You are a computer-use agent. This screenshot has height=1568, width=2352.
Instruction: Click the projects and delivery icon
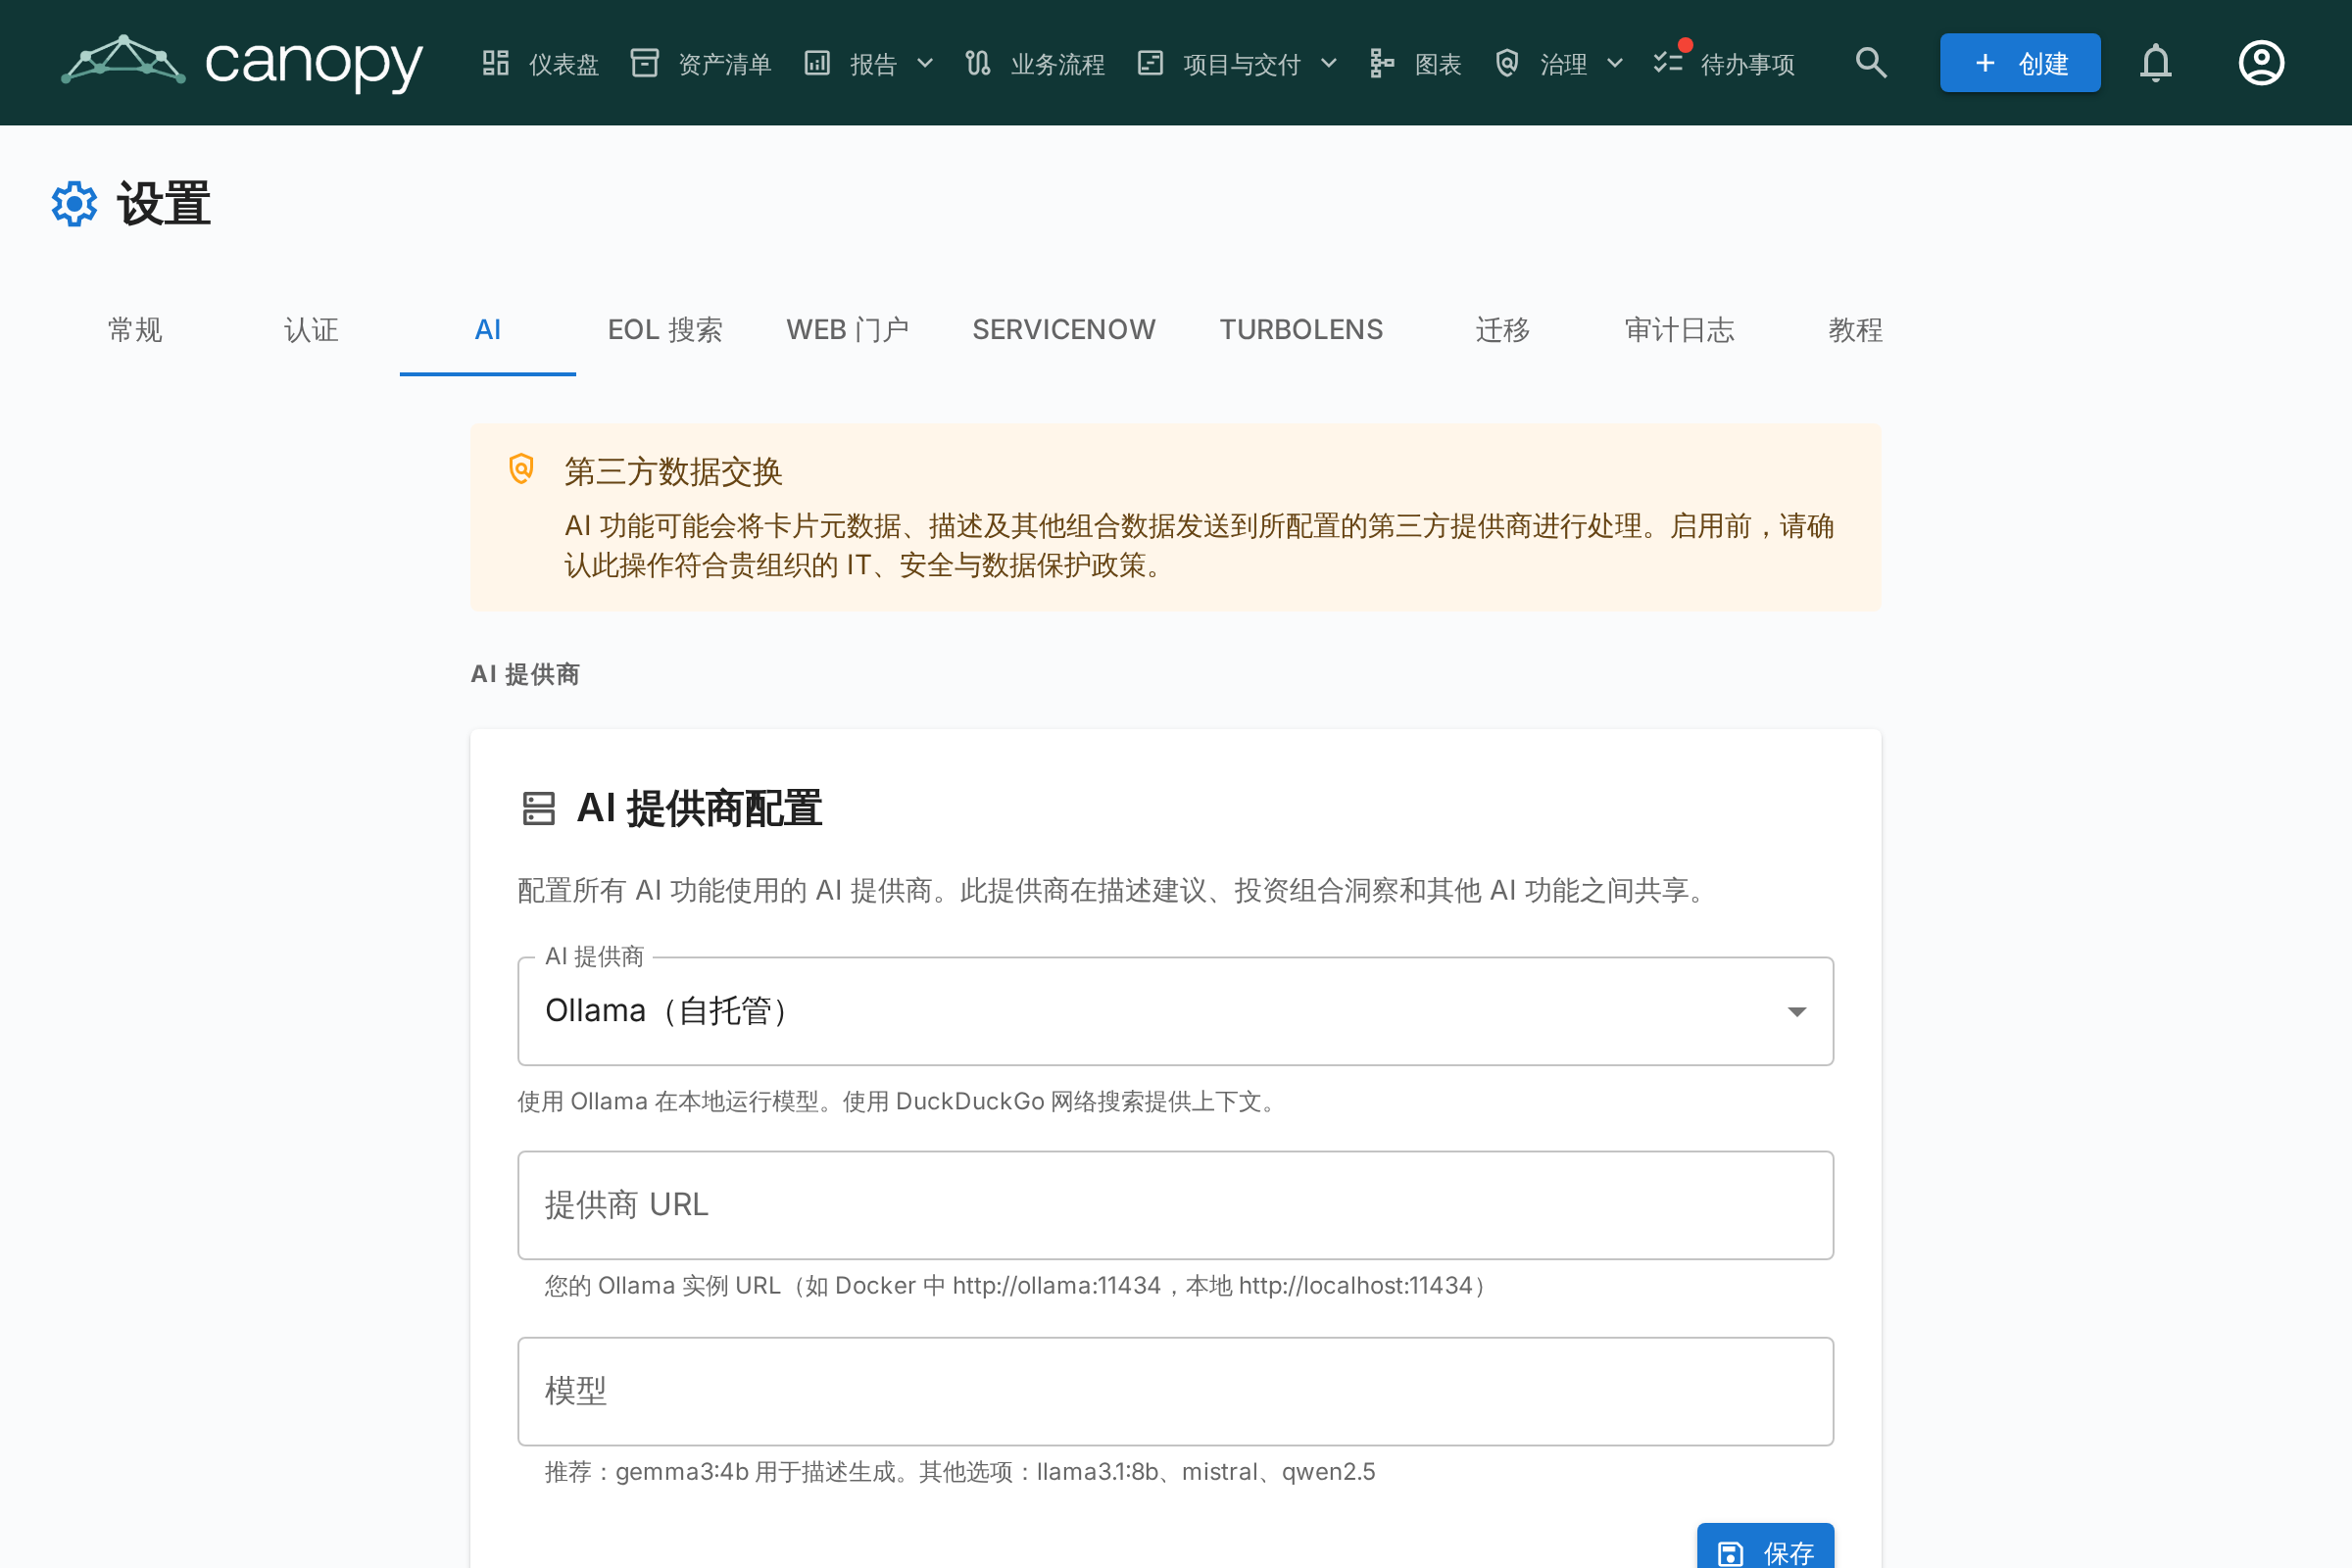point(1151,63)
